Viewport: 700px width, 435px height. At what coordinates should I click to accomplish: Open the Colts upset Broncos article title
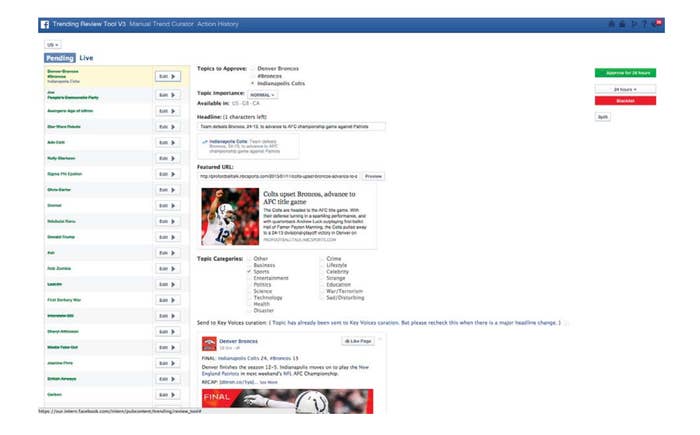(x=309, y=198)
